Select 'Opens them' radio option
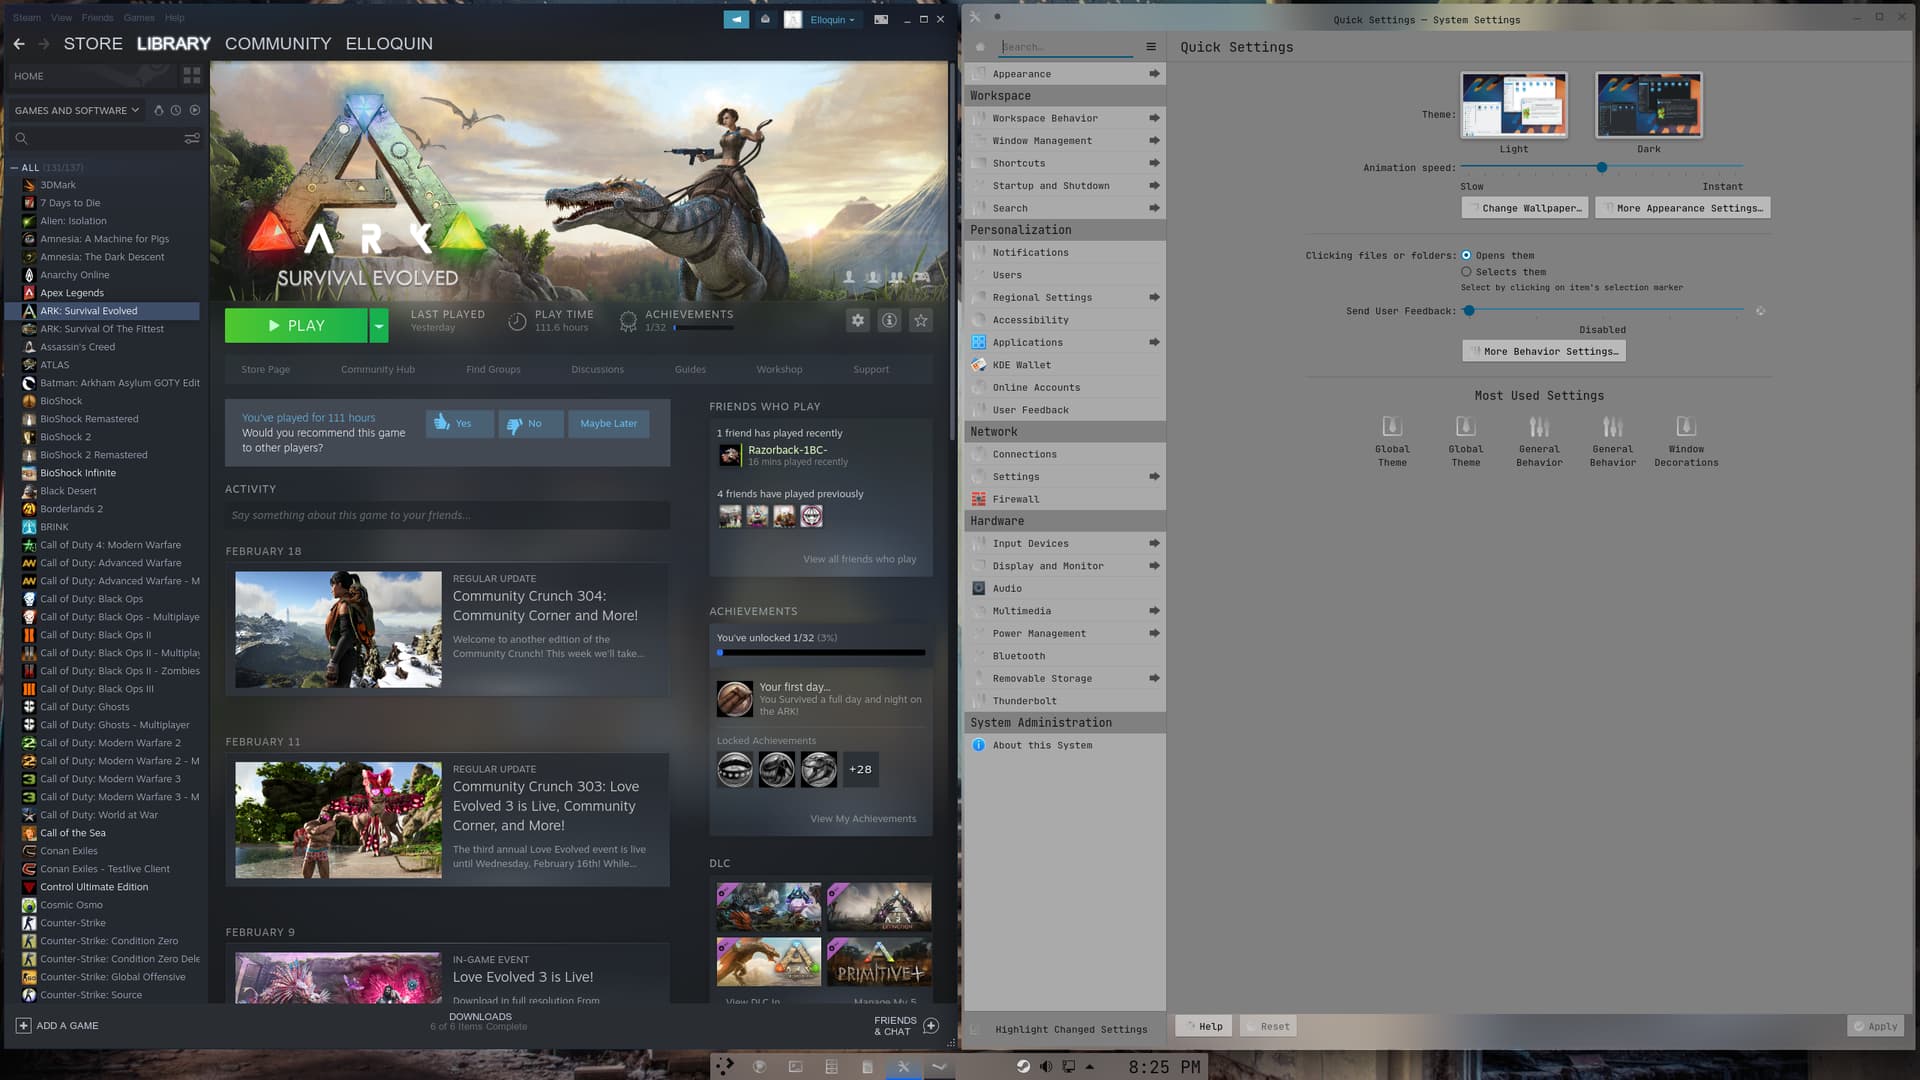Screen dimensions: 1920x1080 (x=1466, y=255)
